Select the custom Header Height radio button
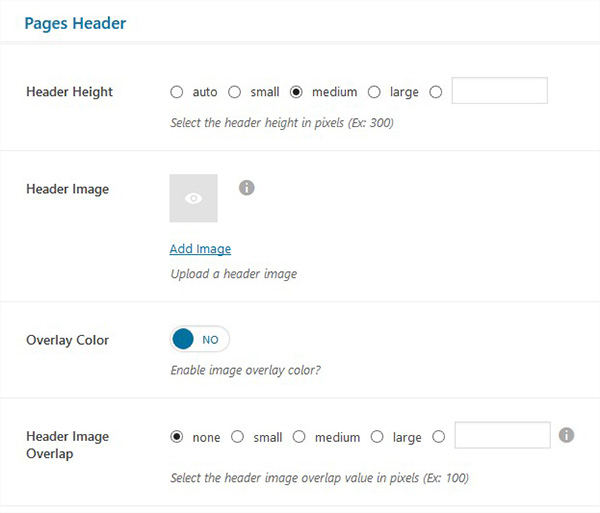The width and height of the screenshot is (600, 513). 435,92
